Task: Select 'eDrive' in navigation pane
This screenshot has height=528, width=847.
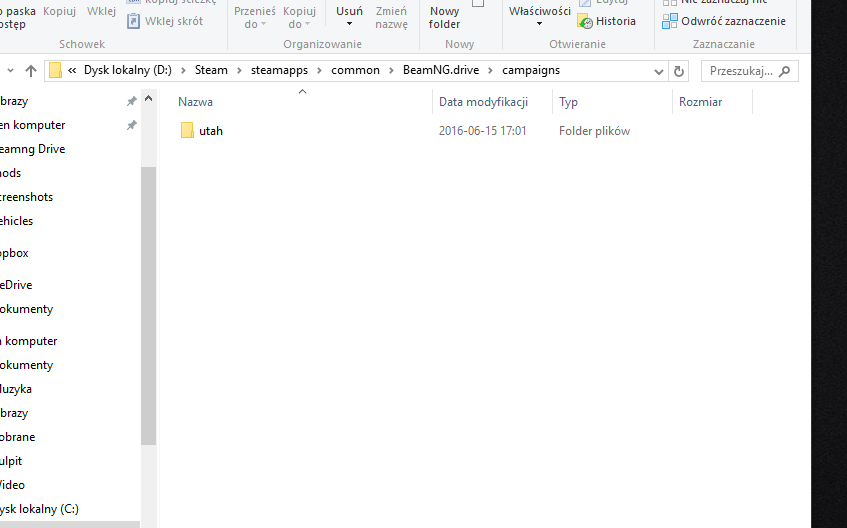Action: pos(16,285)
